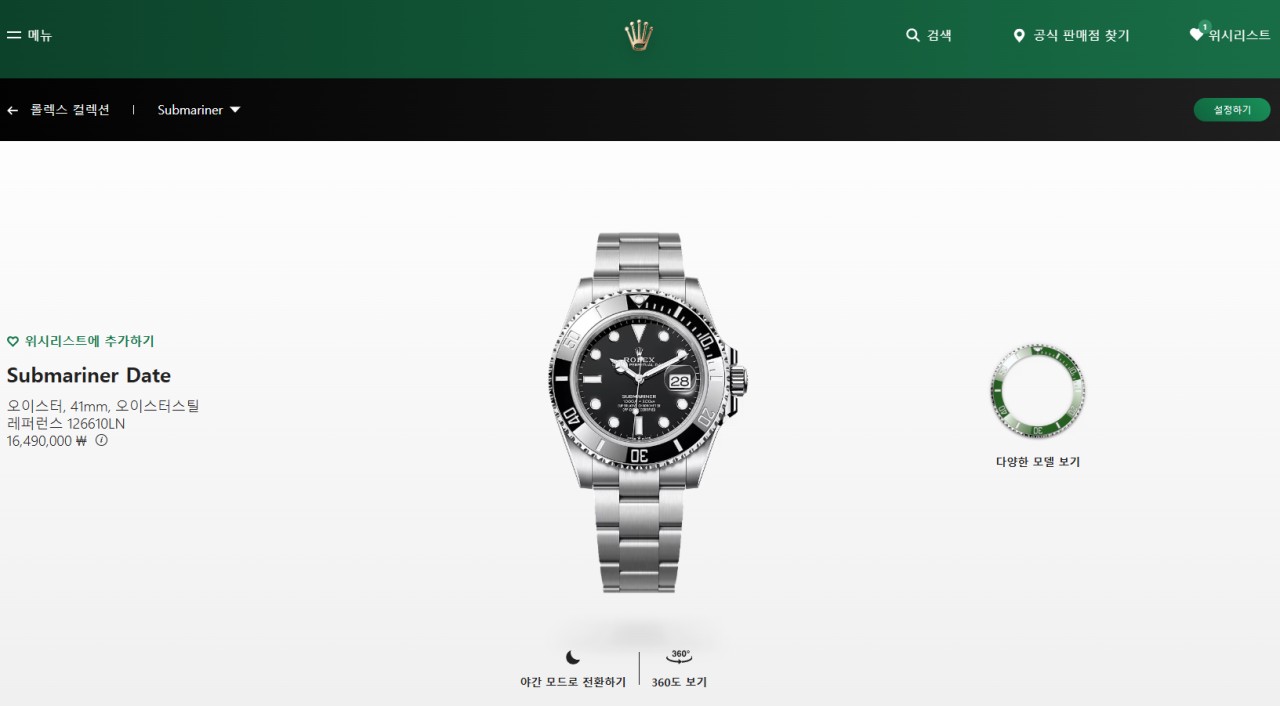Viewport: 1280px width, 706px height.
Task: Click 공식 판매점 찾기 link
Action: pyautogui.click(x=1081, y=36)
